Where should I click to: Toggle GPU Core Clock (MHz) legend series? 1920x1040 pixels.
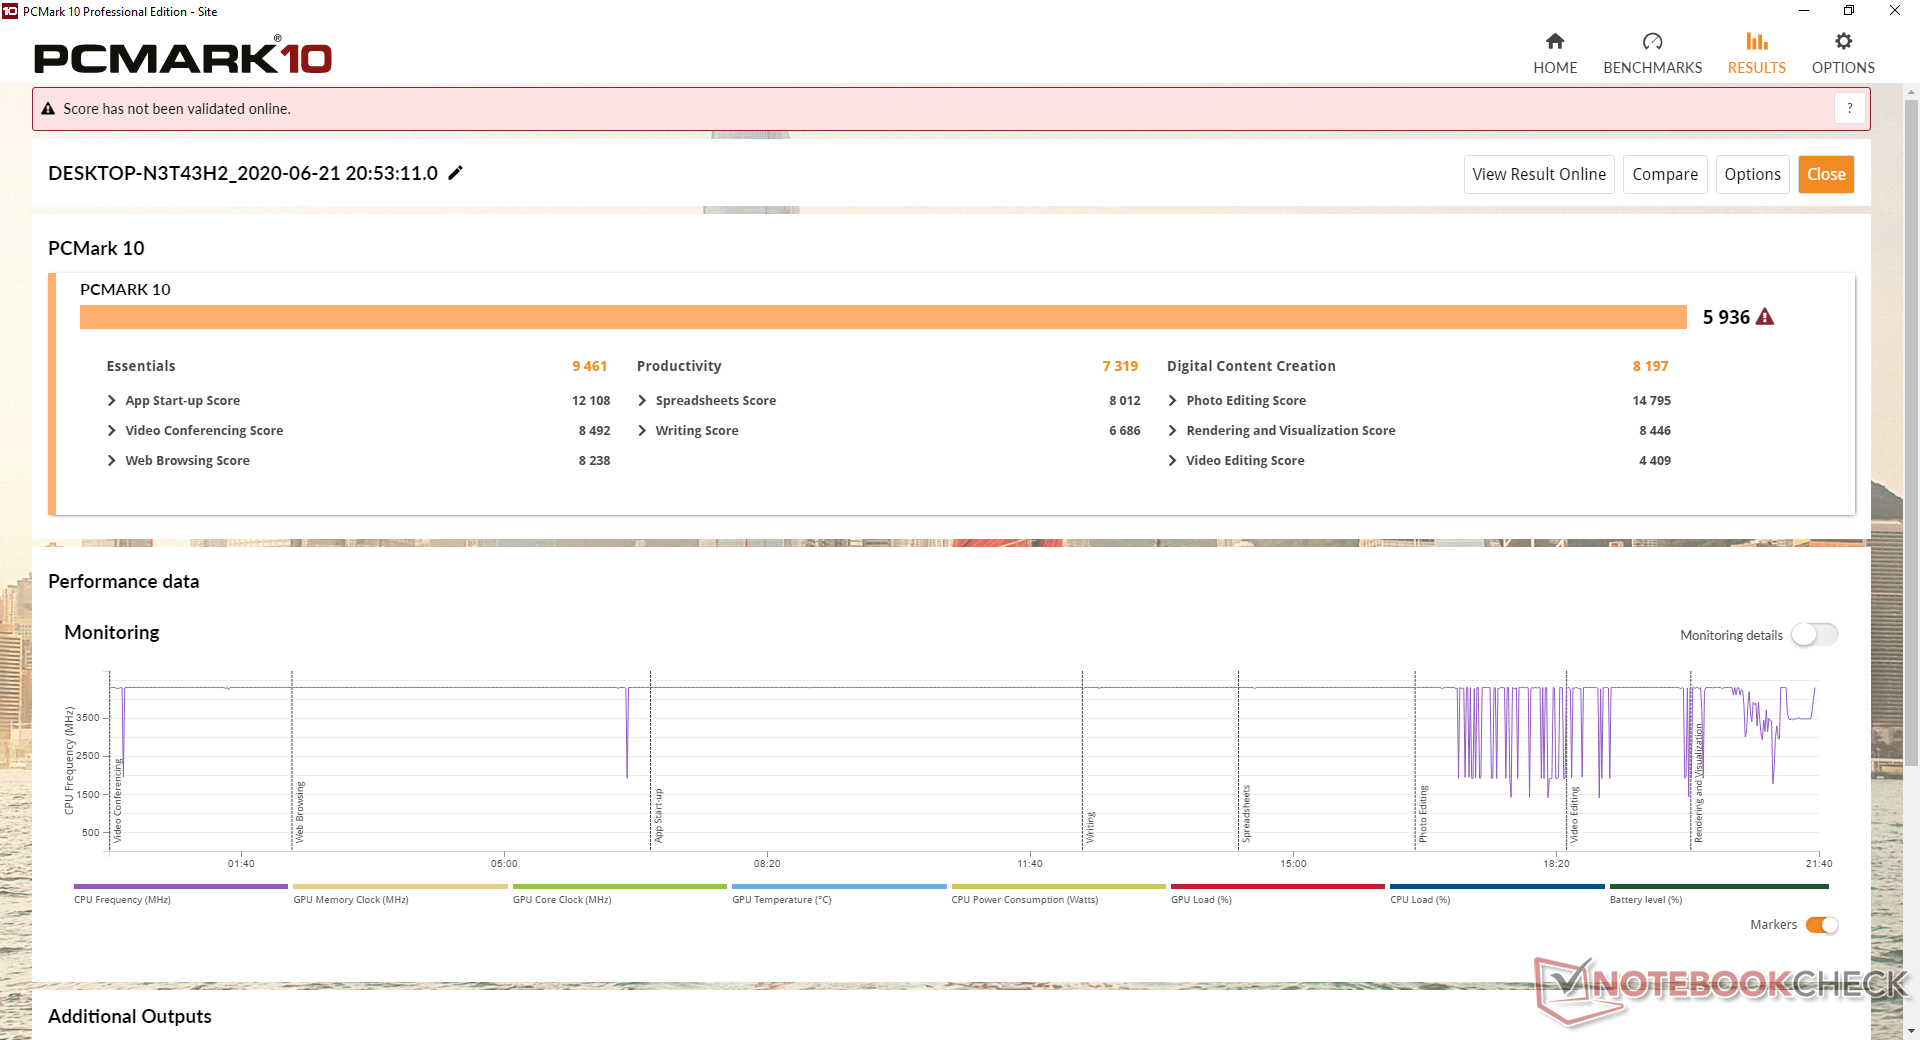tap(619, 894)
